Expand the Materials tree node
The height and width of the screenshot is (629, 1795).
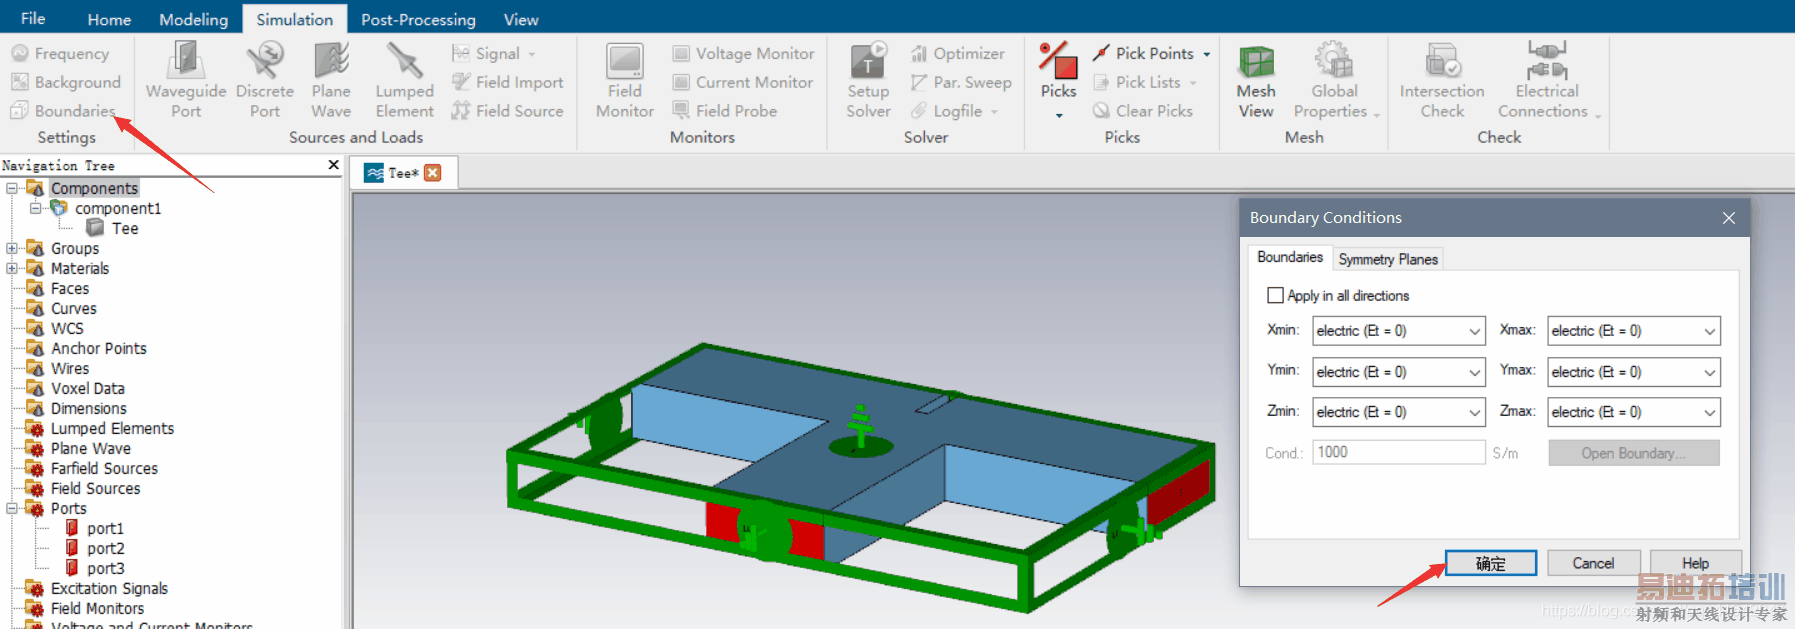click(x=12, y=268)
